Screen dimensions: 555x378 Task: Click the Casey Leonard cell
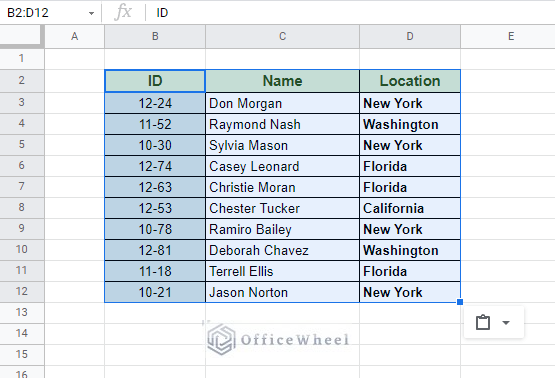(x=282, y=166)
